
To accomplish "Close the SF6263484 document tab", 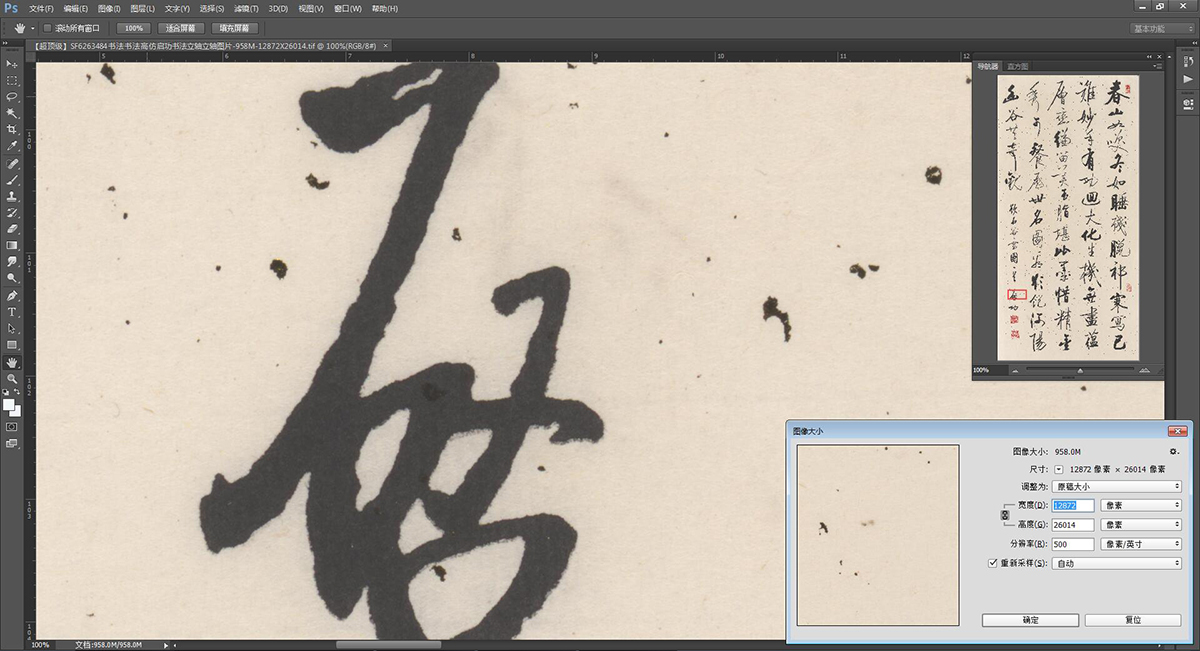I will 386,46.
